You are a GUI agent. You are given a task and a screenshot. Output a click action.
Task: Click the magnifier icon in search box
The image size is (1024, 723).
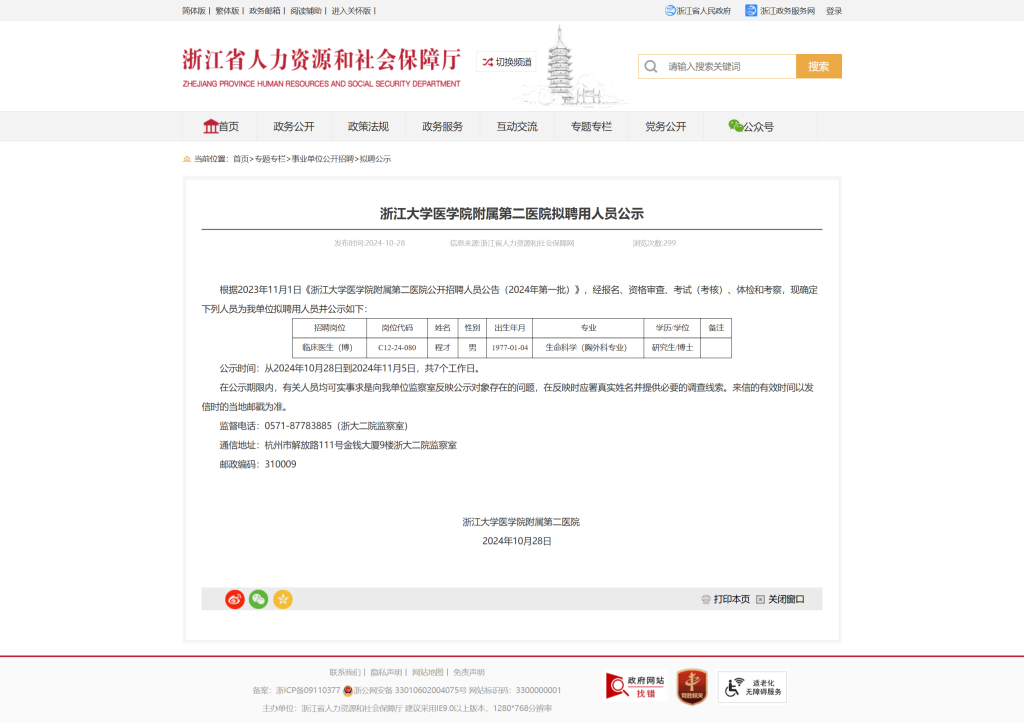tap(651, 67)
